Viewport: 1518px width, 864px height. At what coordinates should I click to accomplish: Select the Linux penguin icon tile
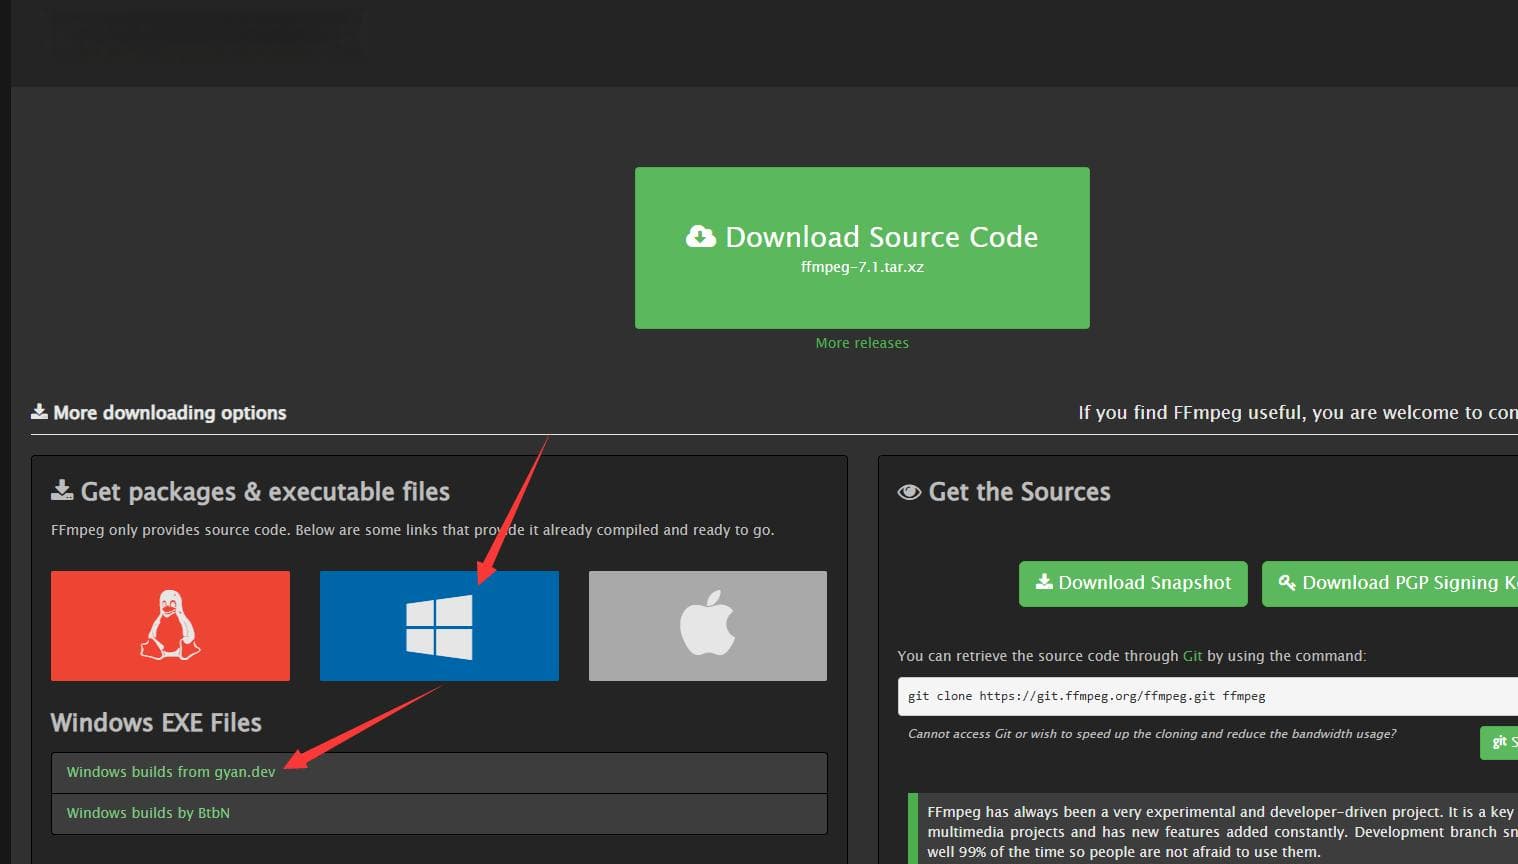click(170, 626)
